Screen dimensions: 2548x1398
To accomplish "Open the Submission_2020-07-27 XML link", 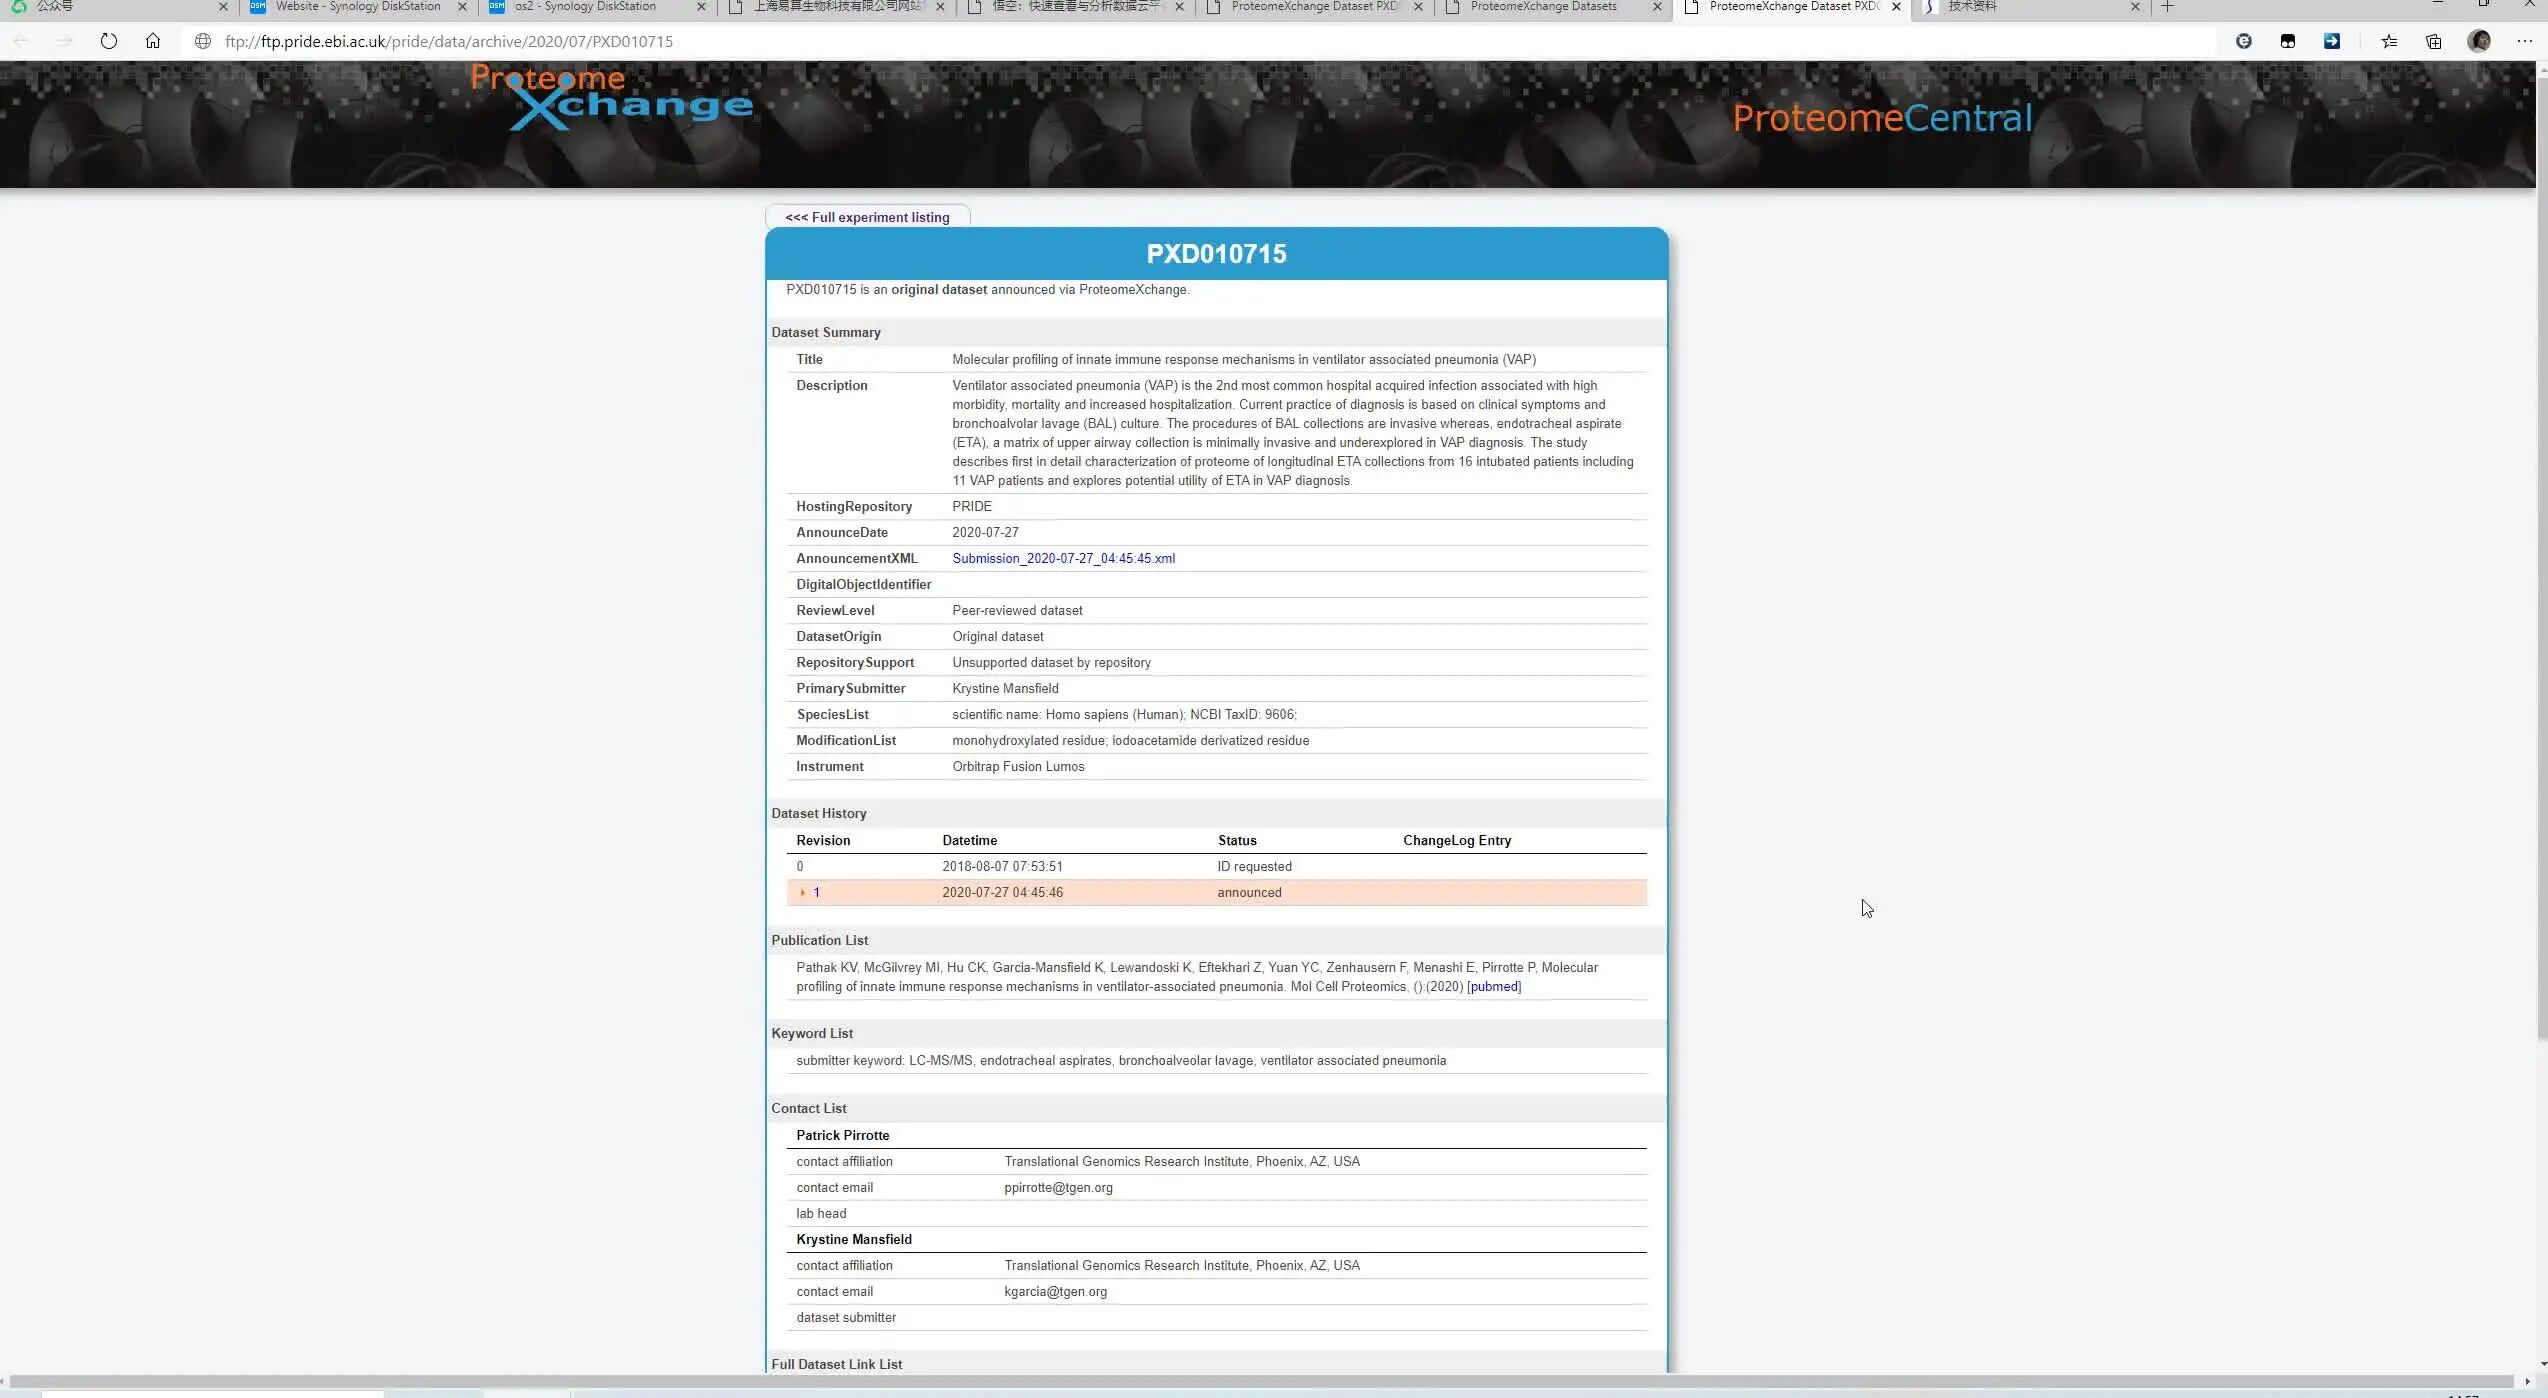I will 1063,558.
